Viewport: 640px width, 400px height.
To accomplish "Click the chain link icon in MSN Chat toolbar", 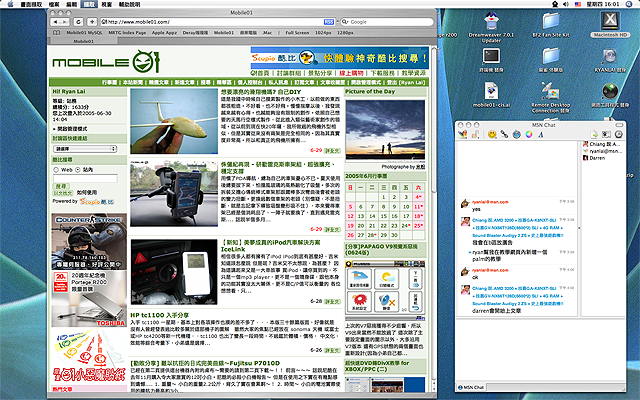I will [504, 134].
